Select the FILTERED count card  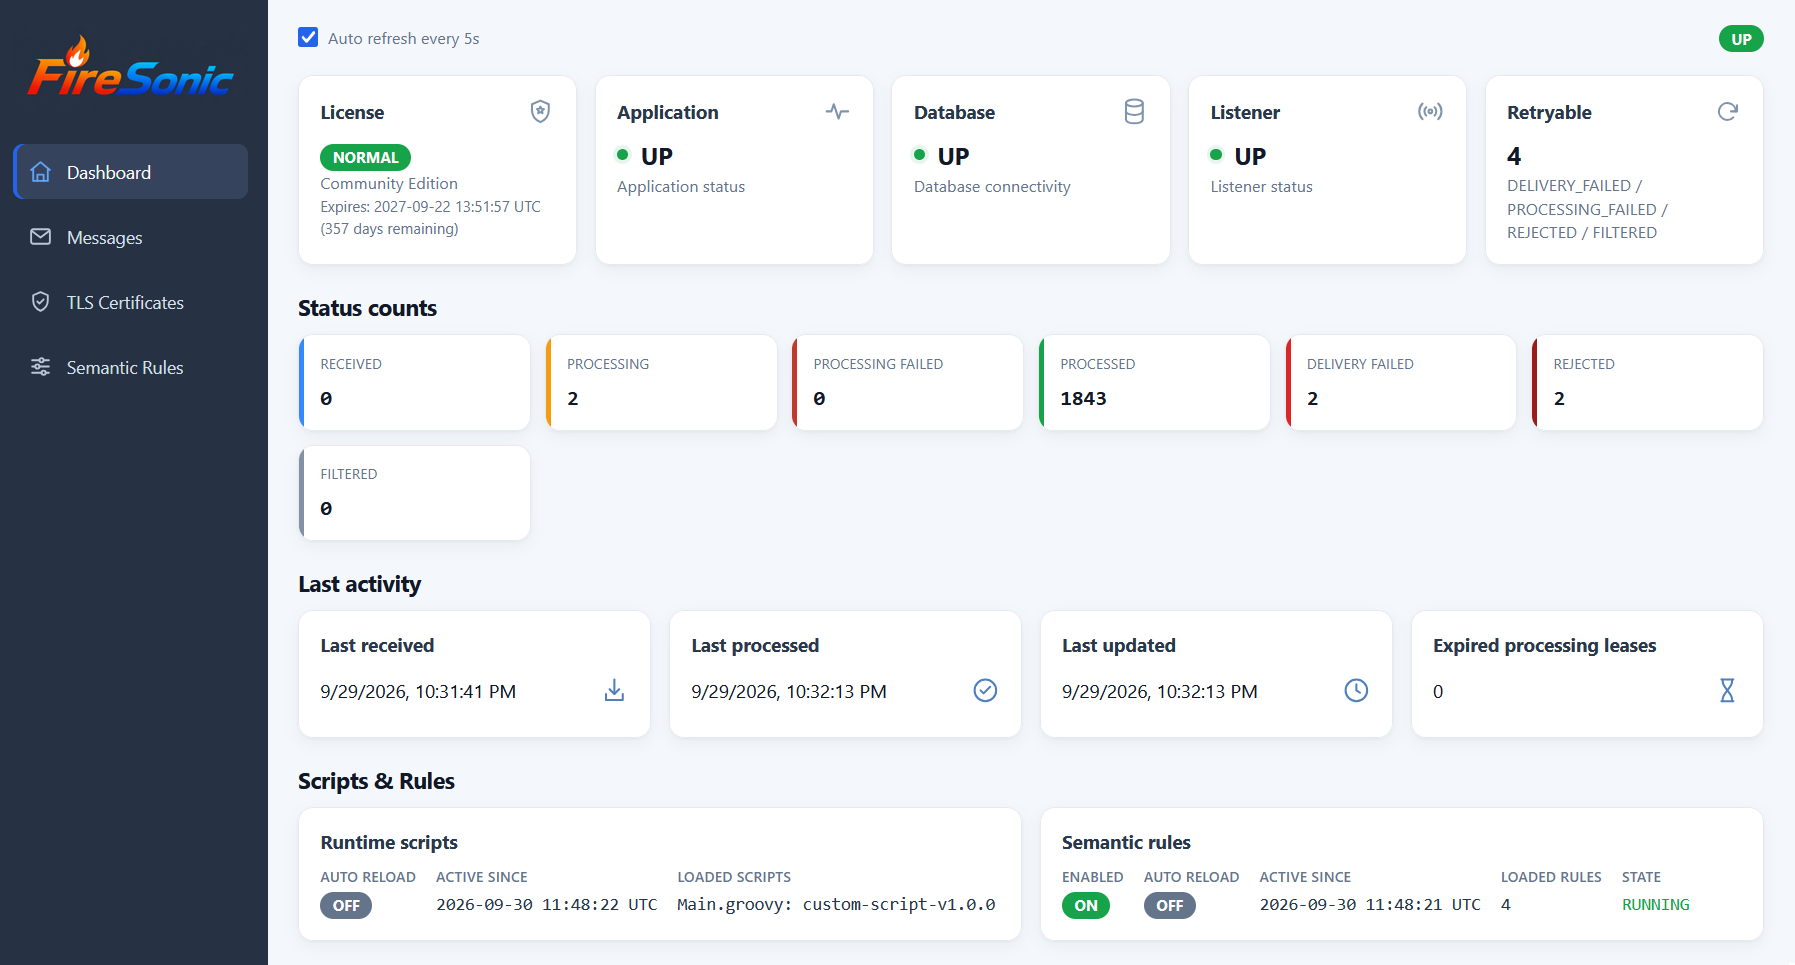click(414, 493)
